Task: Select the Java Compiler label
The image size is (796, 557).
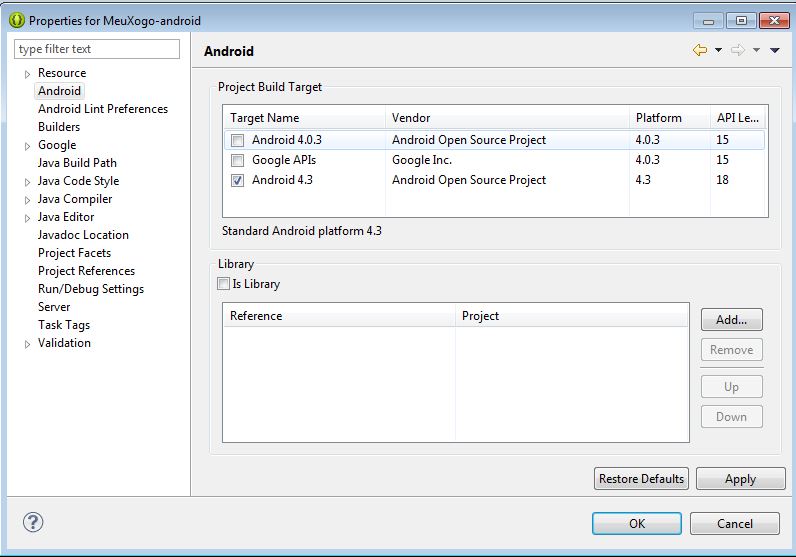Action: 75,199
